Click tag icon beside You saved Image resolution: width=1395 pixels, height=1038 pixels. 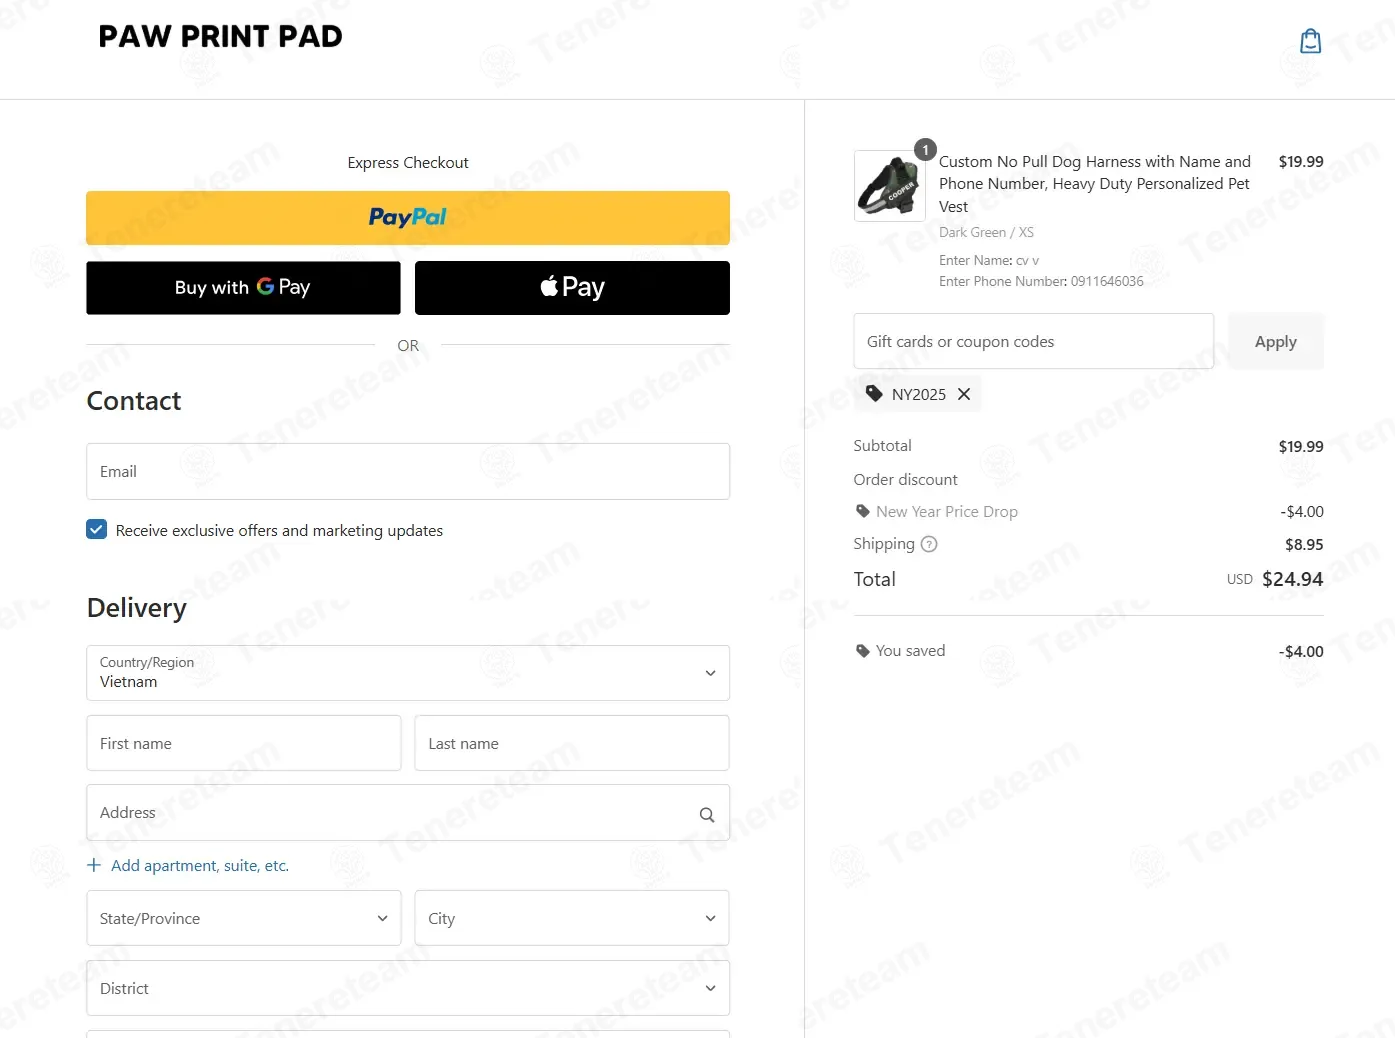863,651
